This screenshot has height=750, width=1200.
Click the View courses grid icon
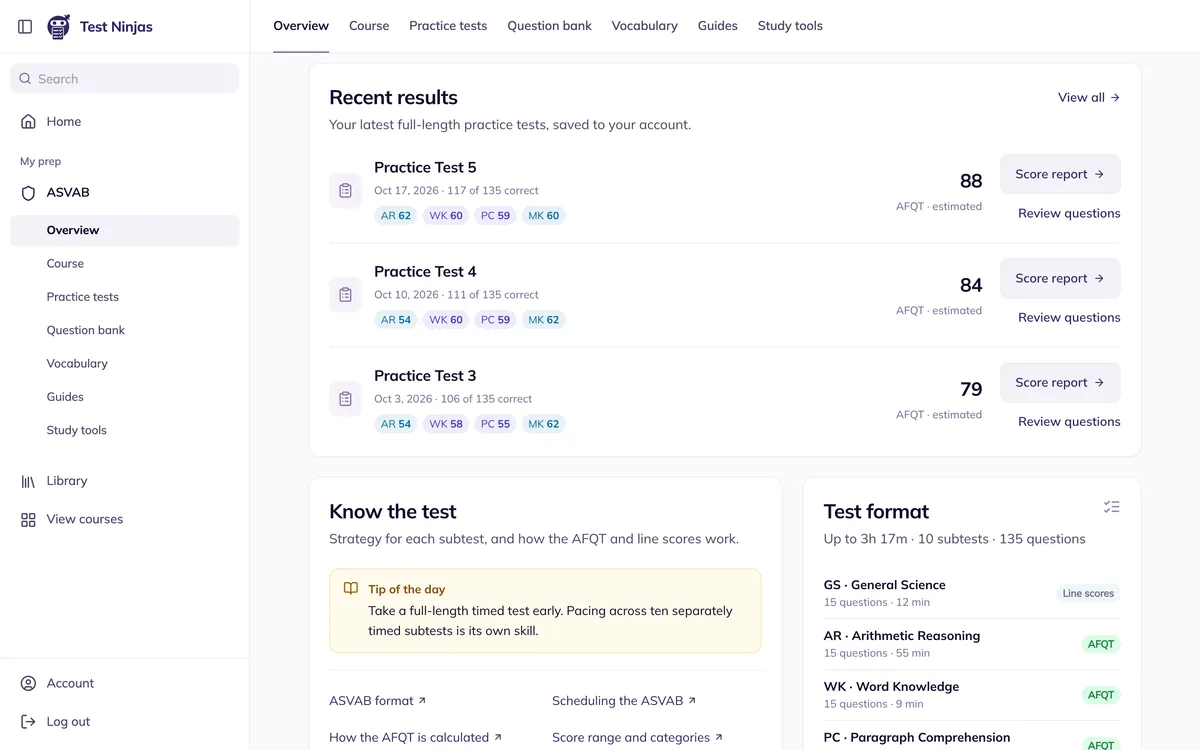pyautogui.click(x=28, y=520)
